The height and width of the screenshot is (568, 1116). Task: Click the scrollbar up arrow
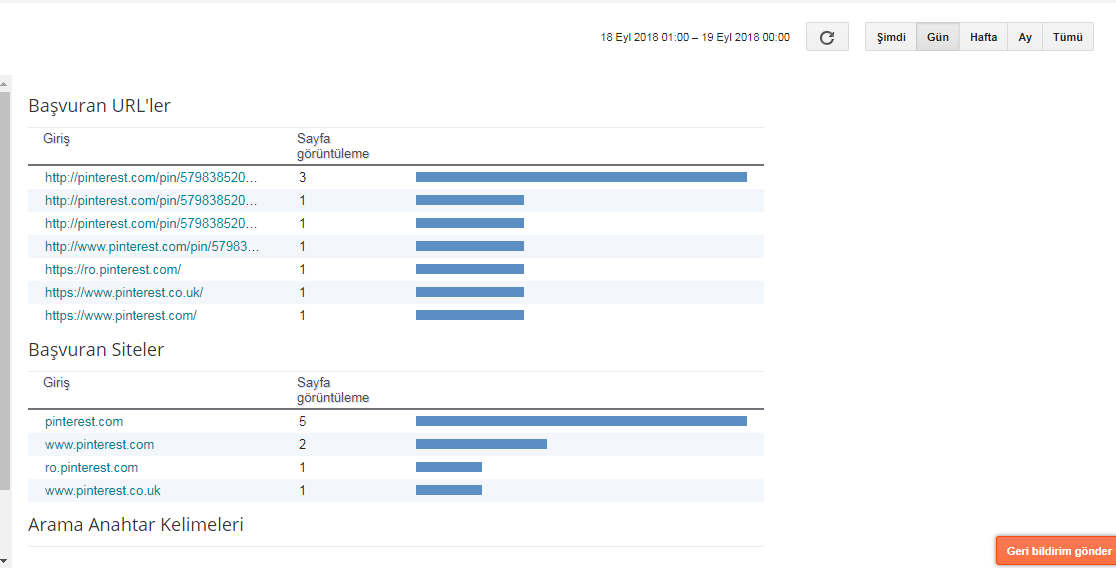[x=4, y=83]
